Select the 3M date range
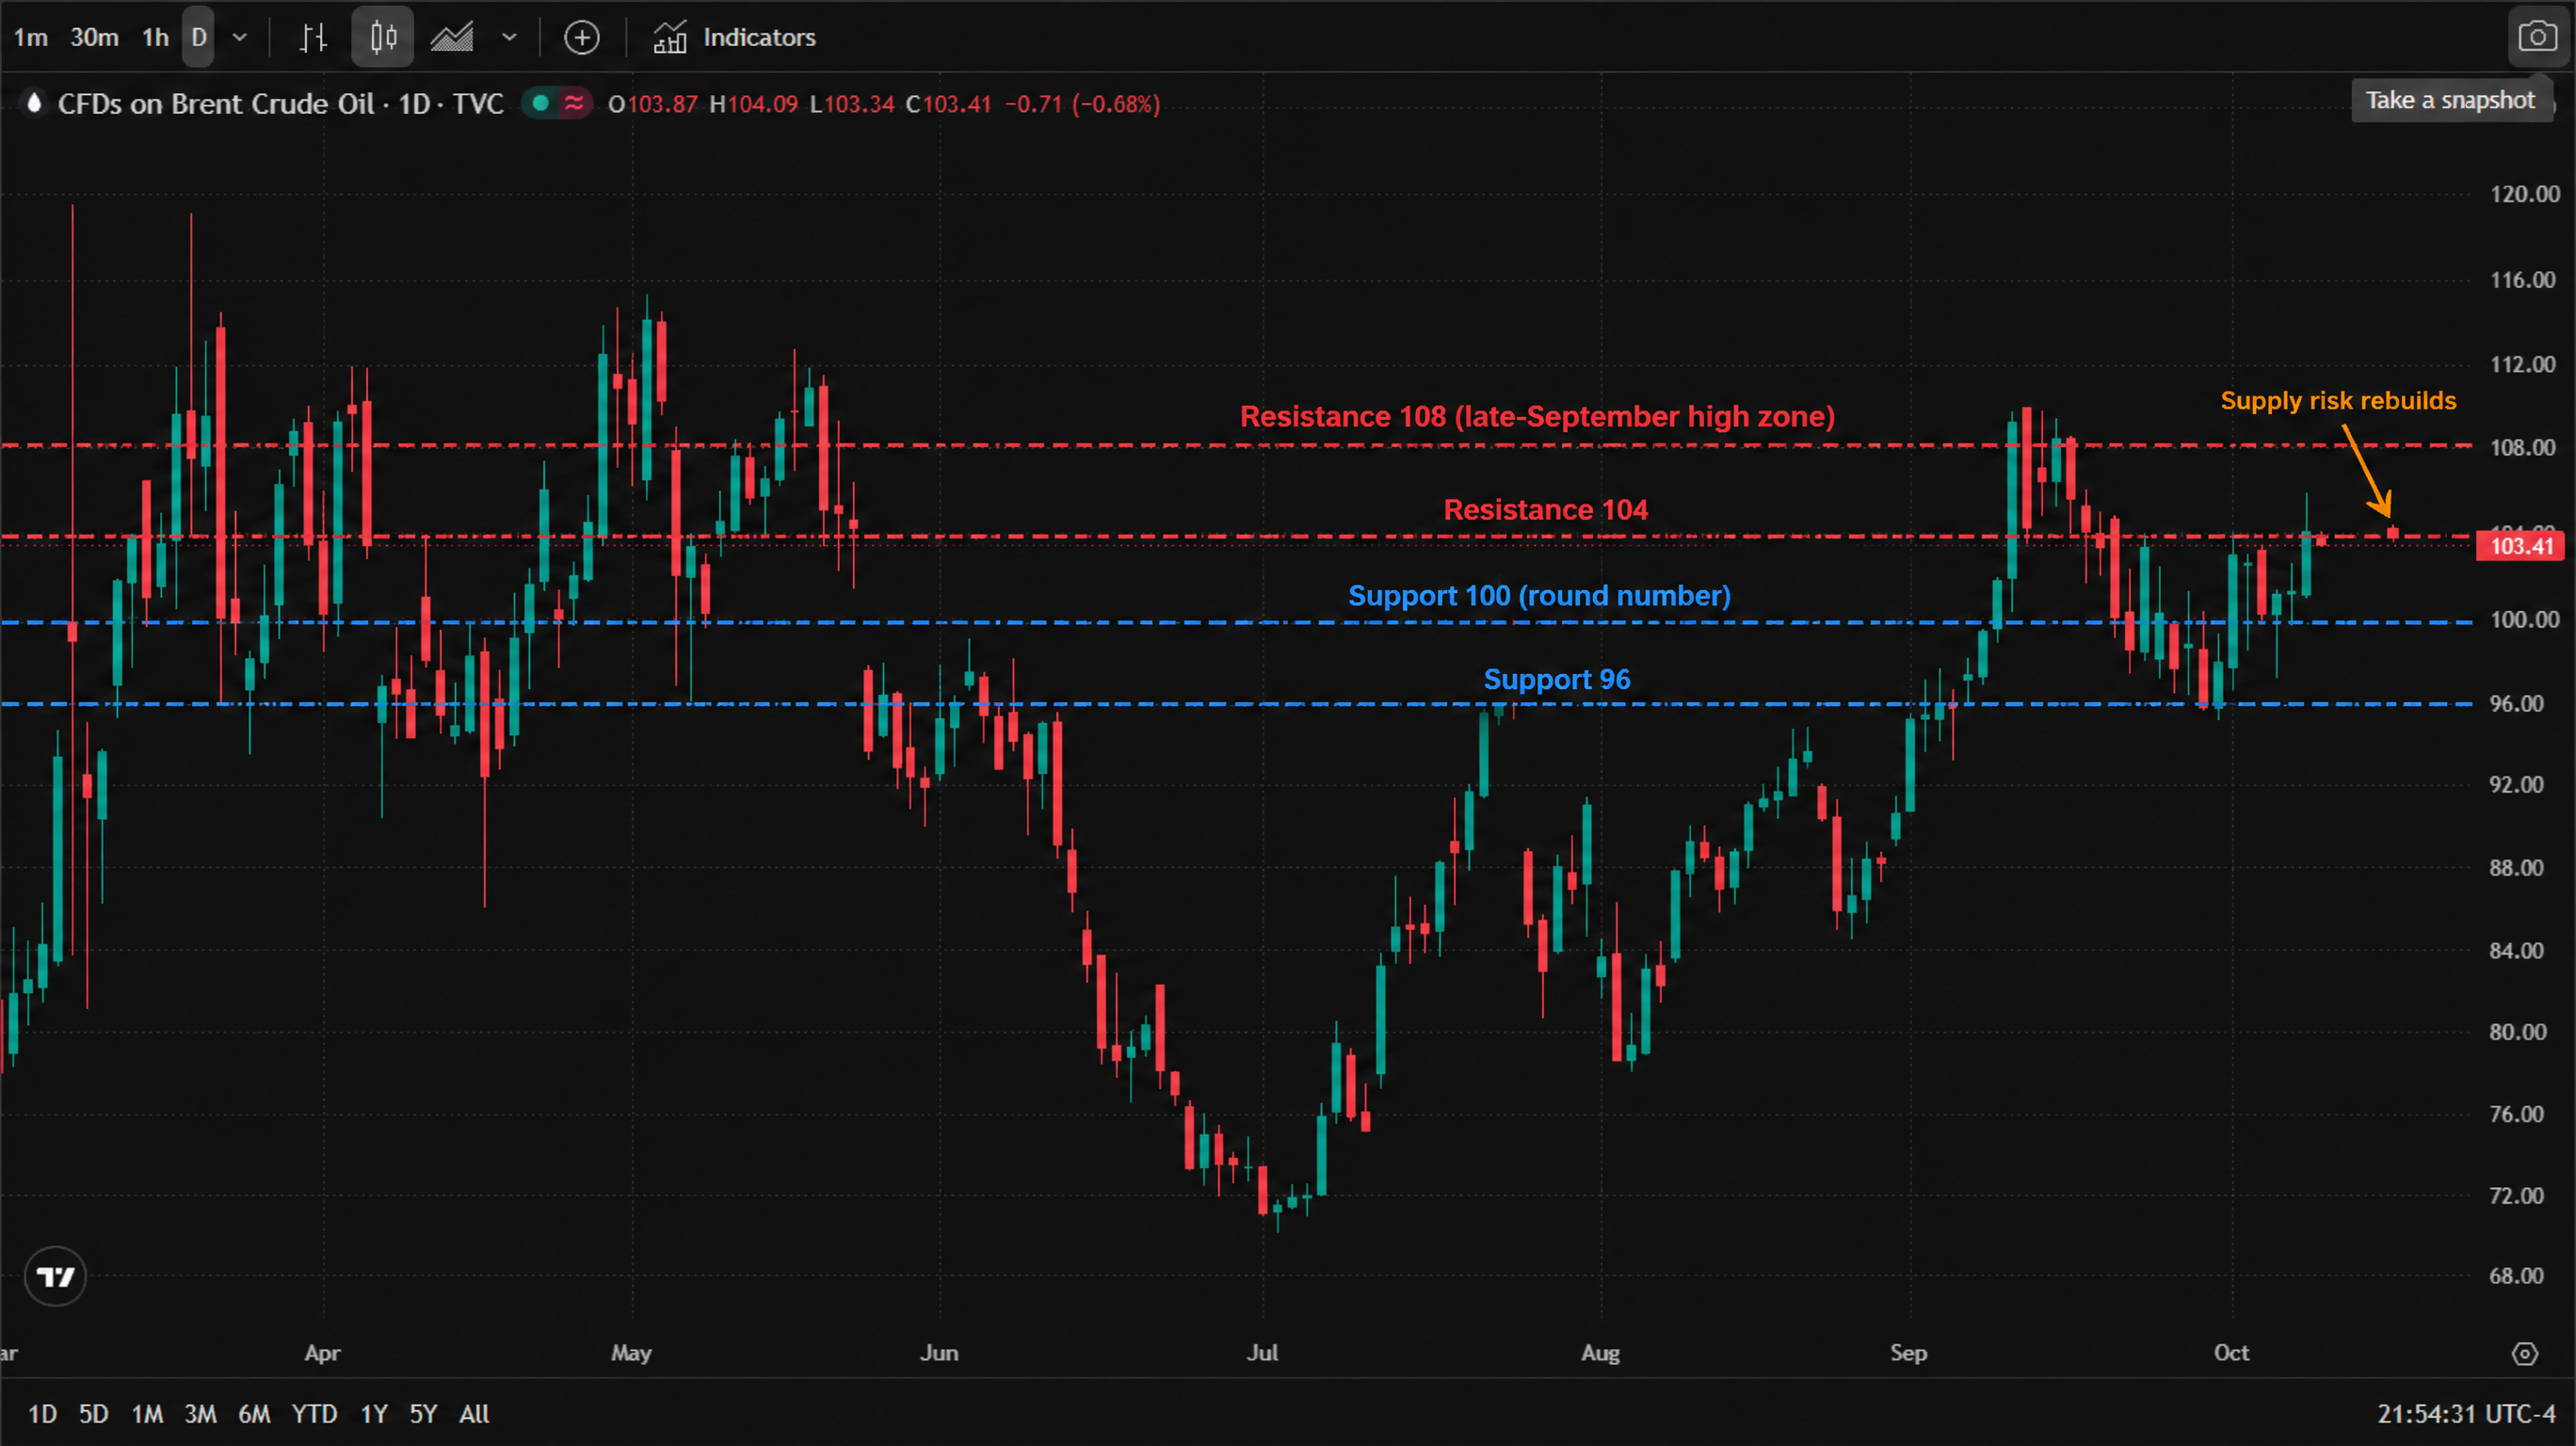2576x1446 pixels. tap(200, 1414)
